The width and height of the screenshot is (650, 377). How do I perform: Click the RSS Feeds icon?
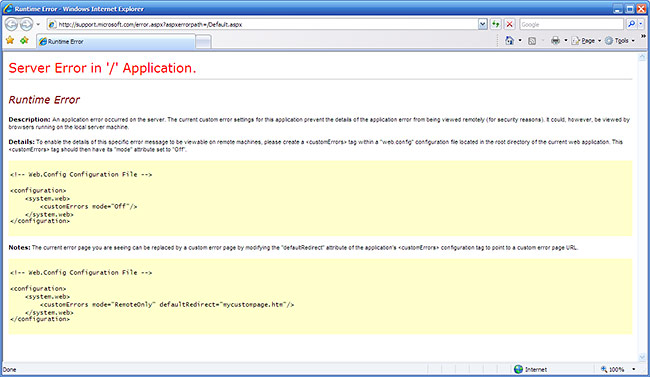pos(532,41)
